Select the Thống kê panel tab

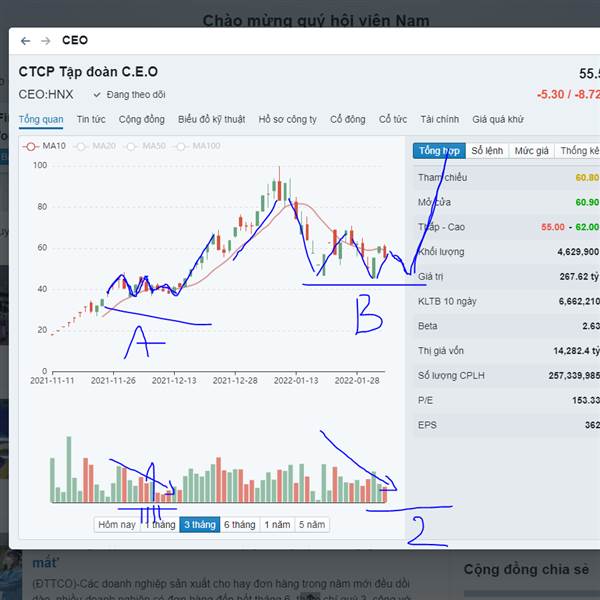click(578, 151)
